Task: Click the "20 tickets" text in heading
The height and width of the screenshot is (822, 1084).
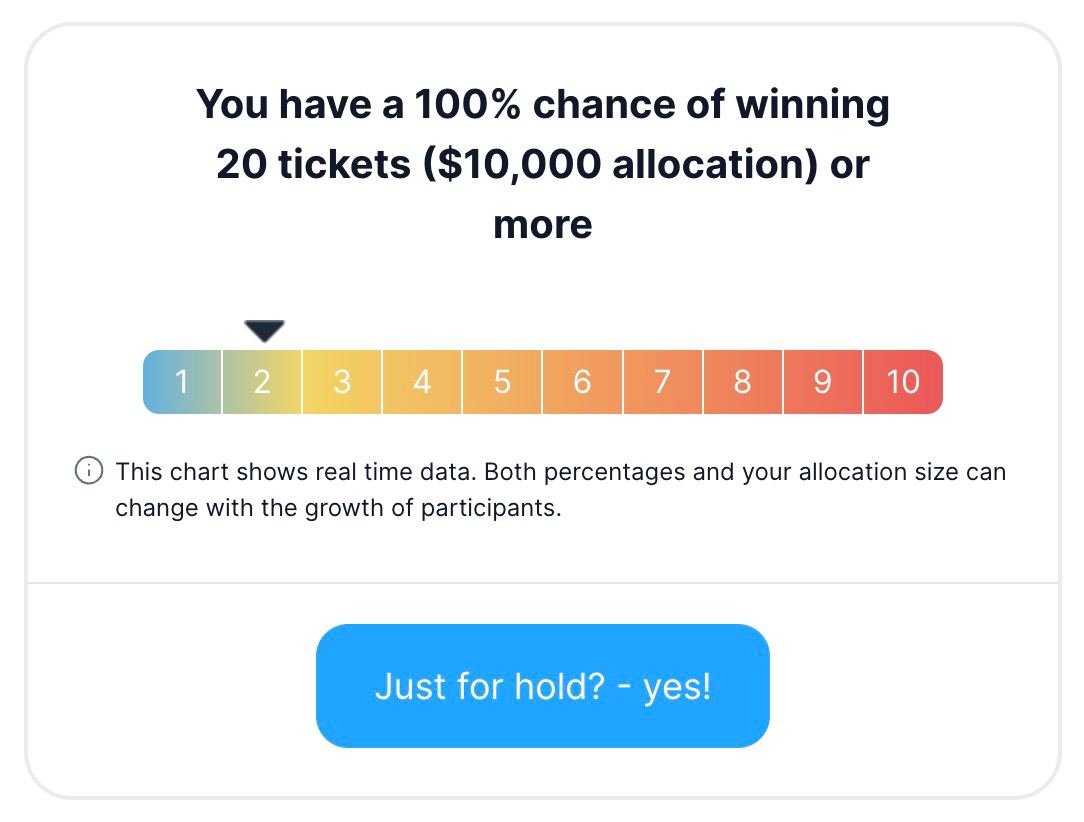Action: [313, 164]
